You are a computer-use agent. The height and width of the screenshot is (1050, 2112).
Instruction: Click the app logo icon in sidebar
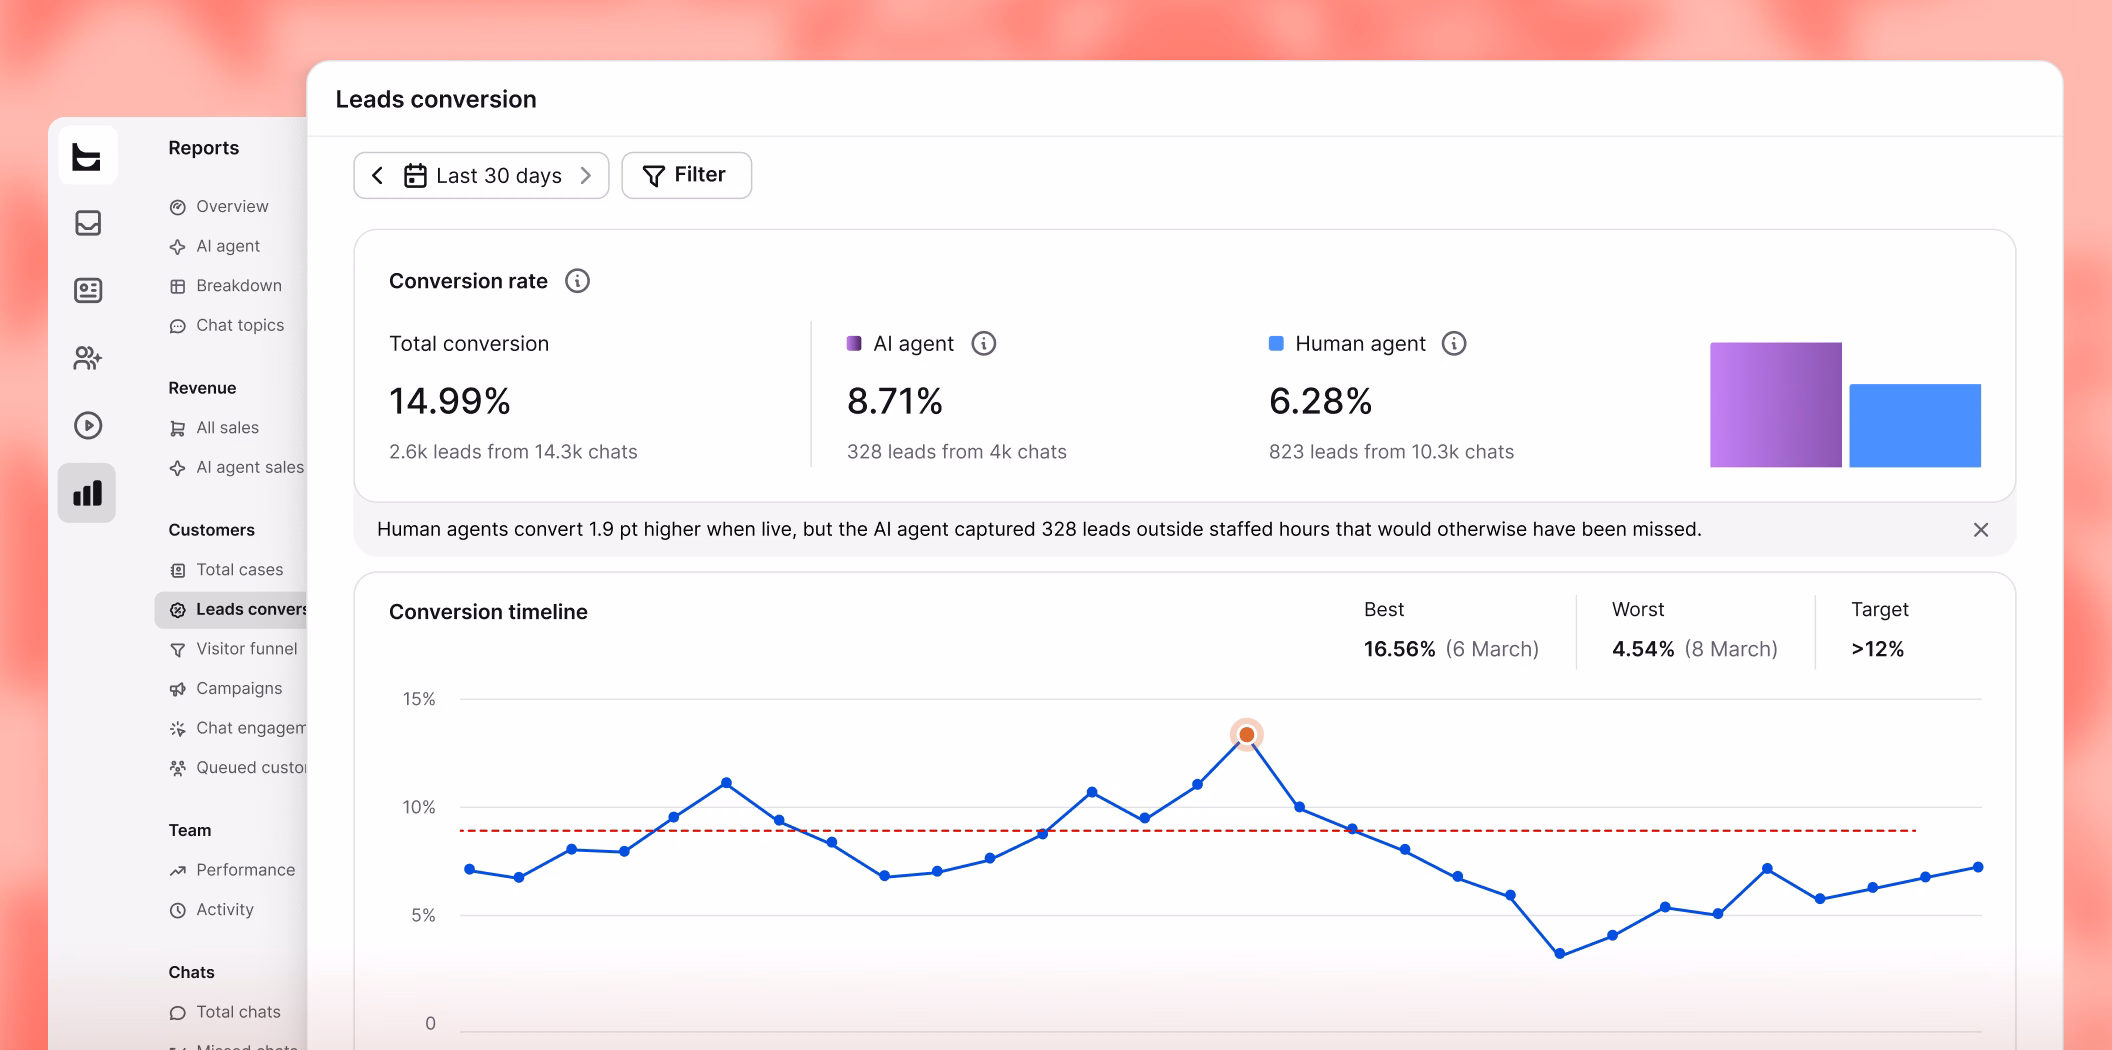87,156
